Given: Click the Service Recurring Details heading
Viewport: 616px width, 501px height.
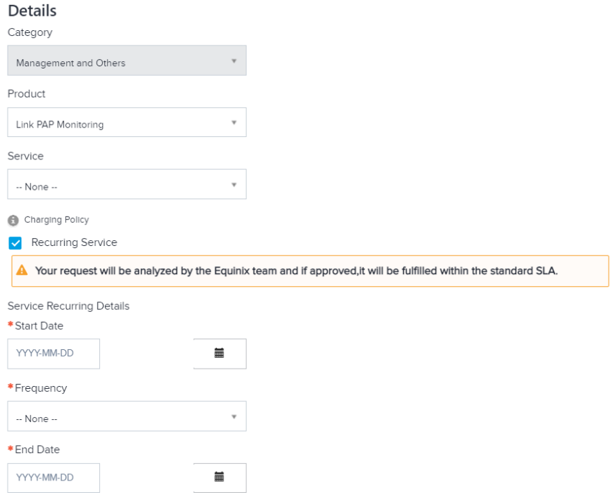Looking at the screenshot, I should pyautogui.click(x=68, y=306).
